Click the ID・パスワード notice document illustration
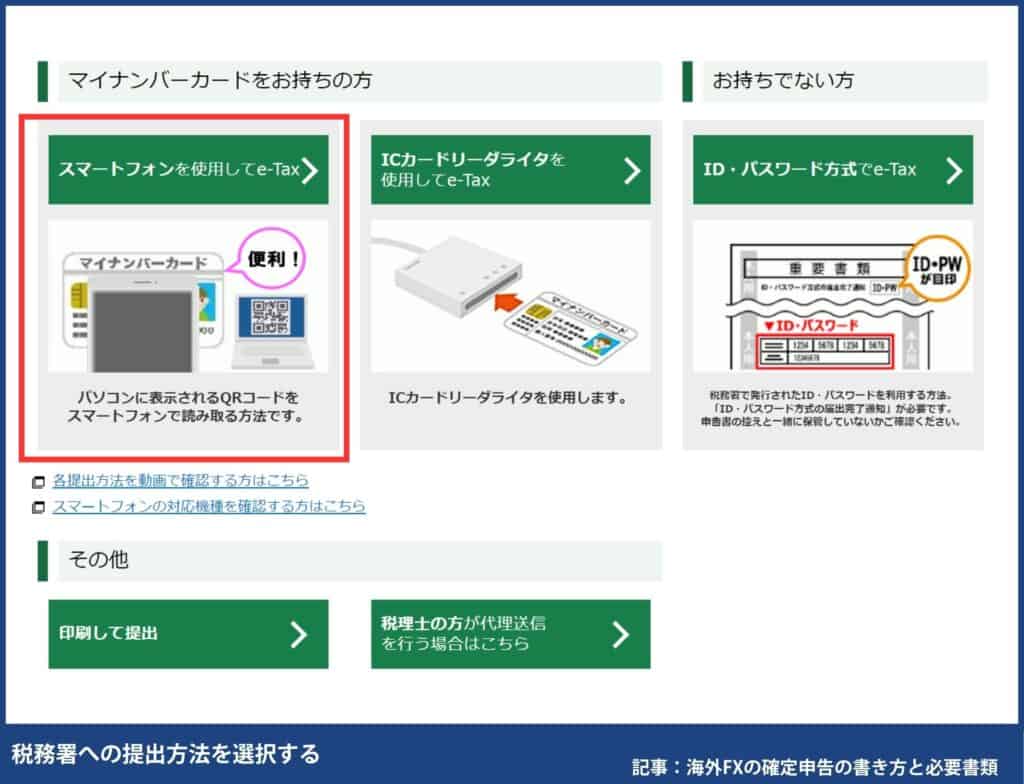This screenshot has height=784, width=1024. pos(833,297)
